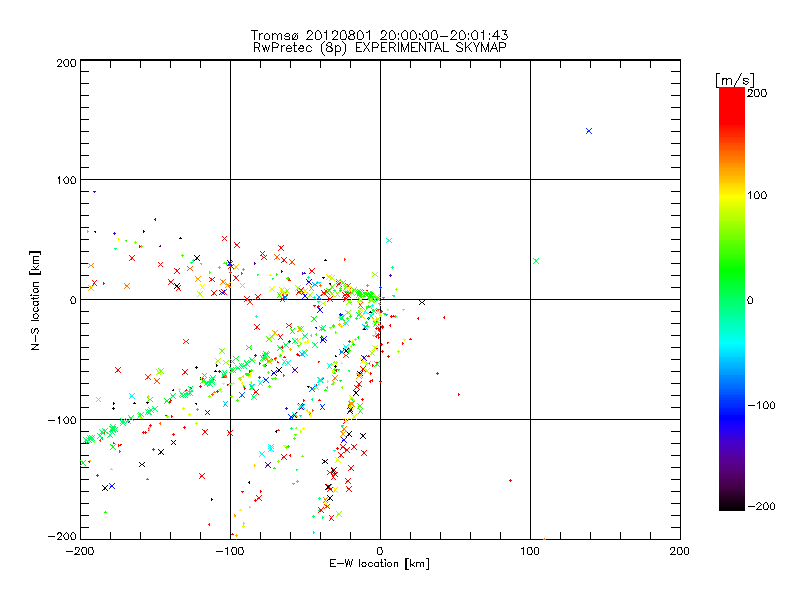Click the x-axis tick label '-200'

click(80, 551)
